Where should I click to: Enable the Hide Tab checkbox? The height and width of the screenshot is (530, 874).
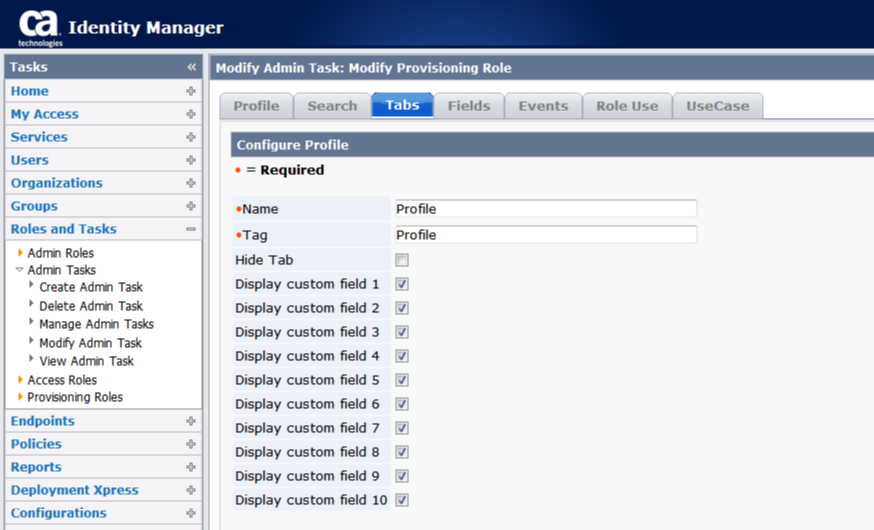402,260
